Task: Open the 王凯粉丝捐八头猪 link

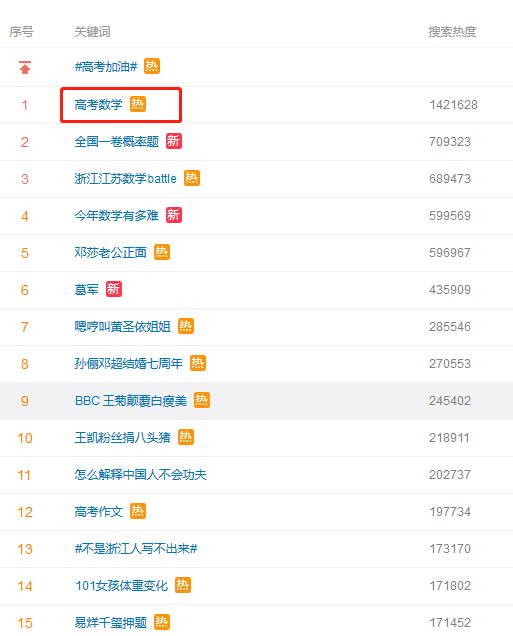Action: click(122, 438)
